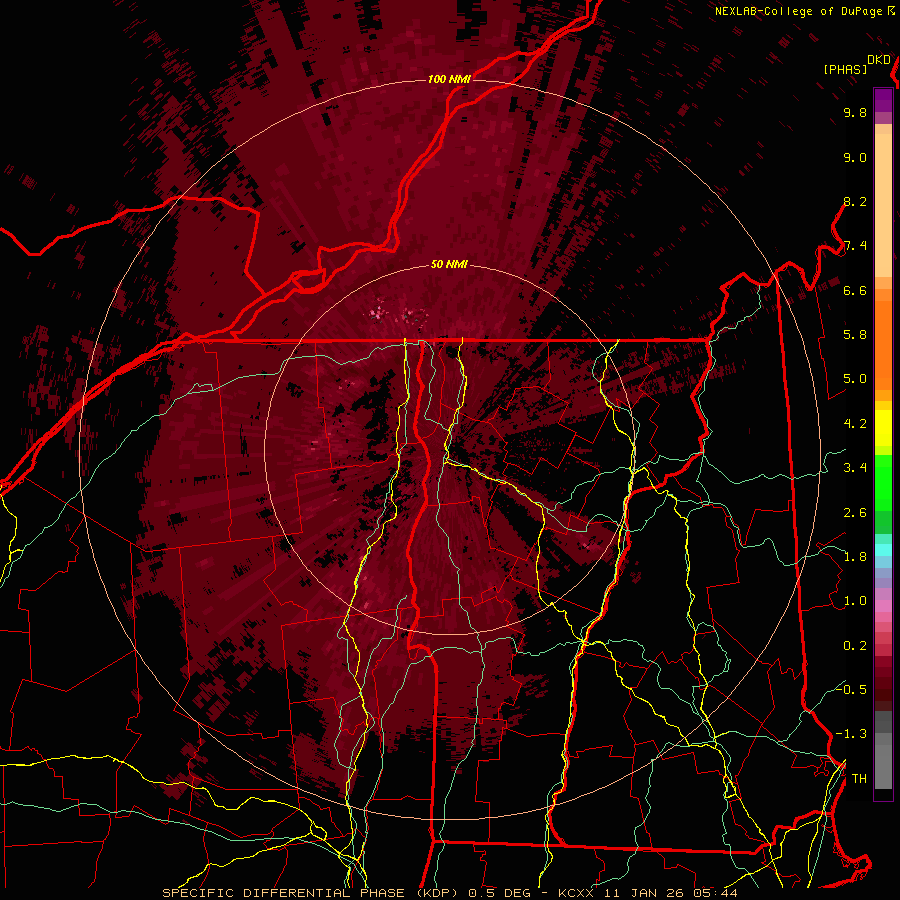
Task: Click the 9.8 value on the color scale
Action: click(x=855, y=112)
